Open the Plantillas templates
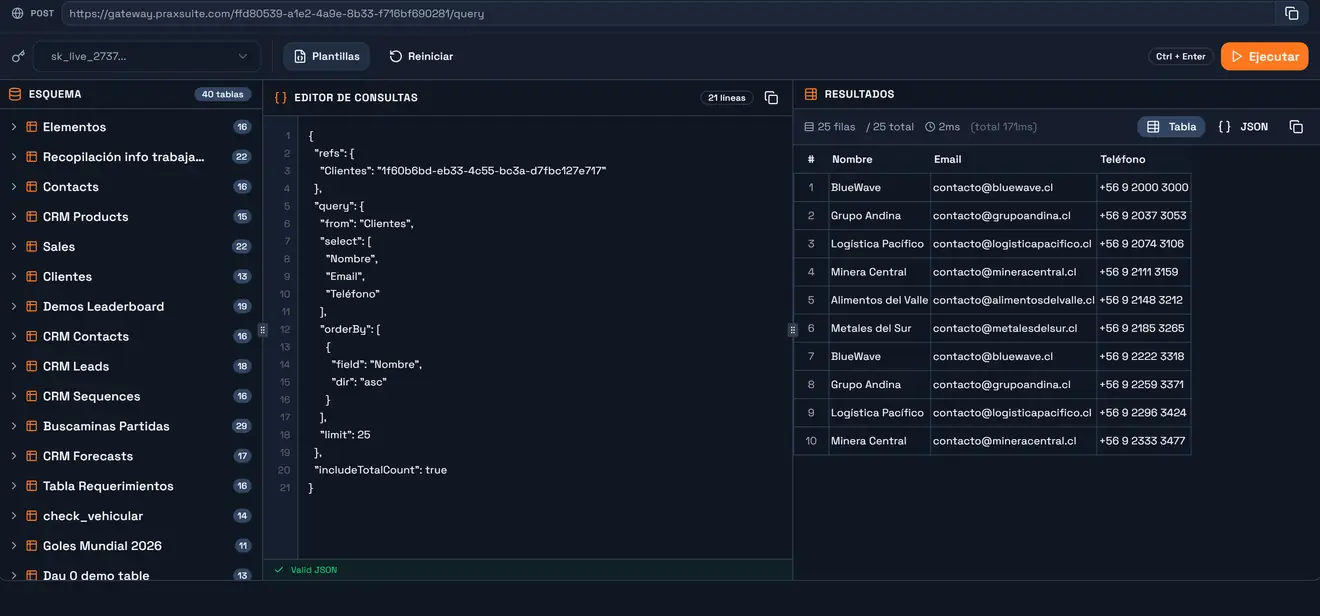 (326, 56)
